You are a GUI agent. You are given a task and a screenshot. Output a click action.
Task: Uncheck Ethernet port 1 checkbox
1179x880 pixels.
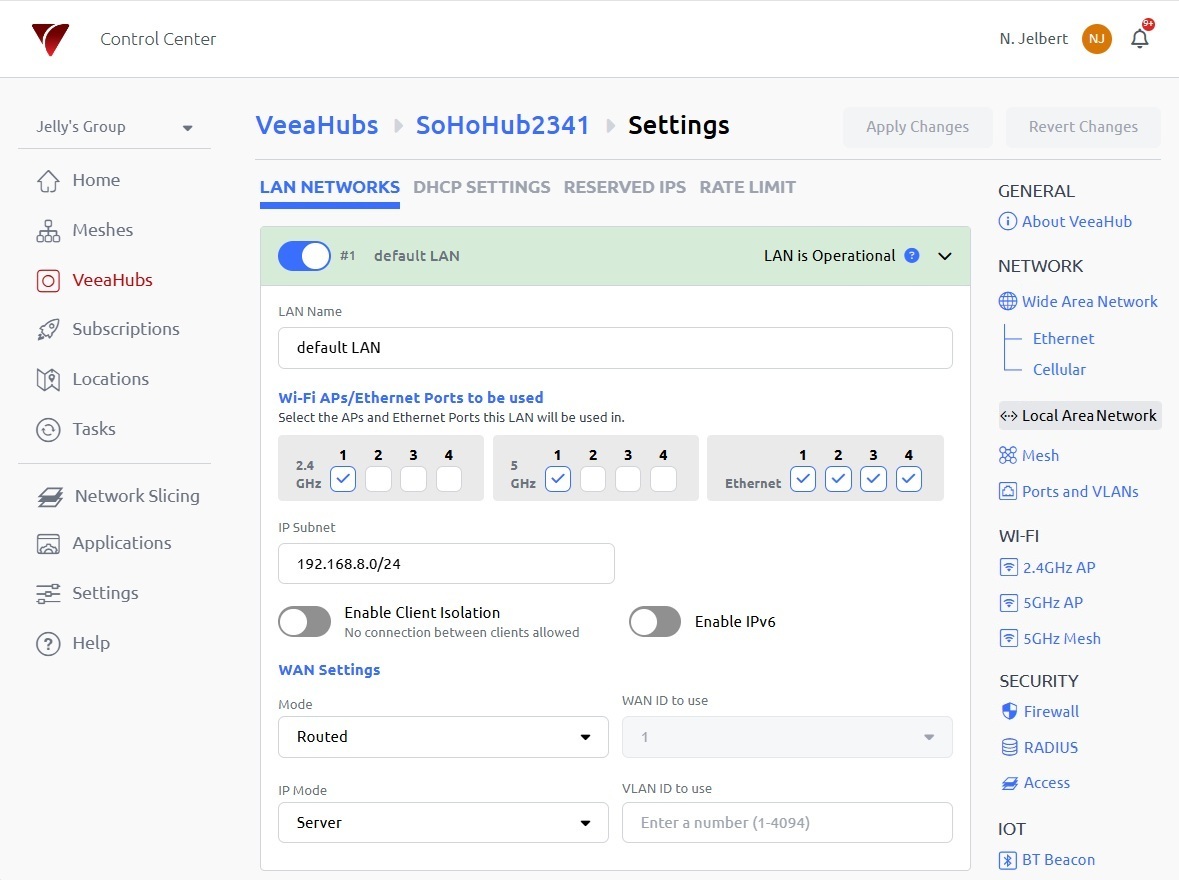pos(802,479)
